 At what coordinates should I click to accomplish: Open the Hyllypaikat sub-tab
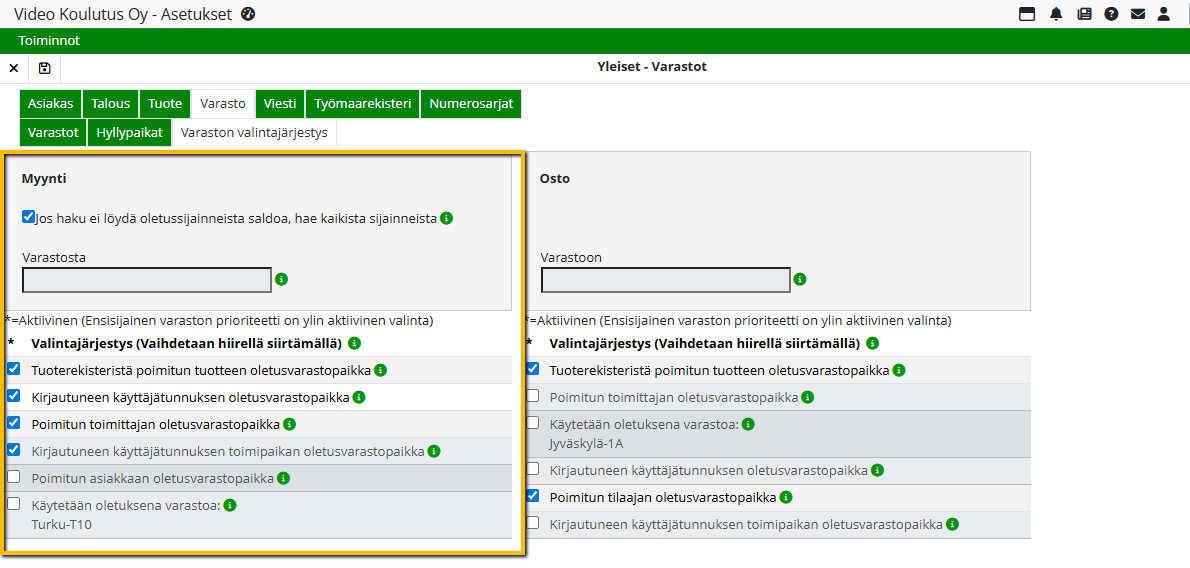click(129, 133)
